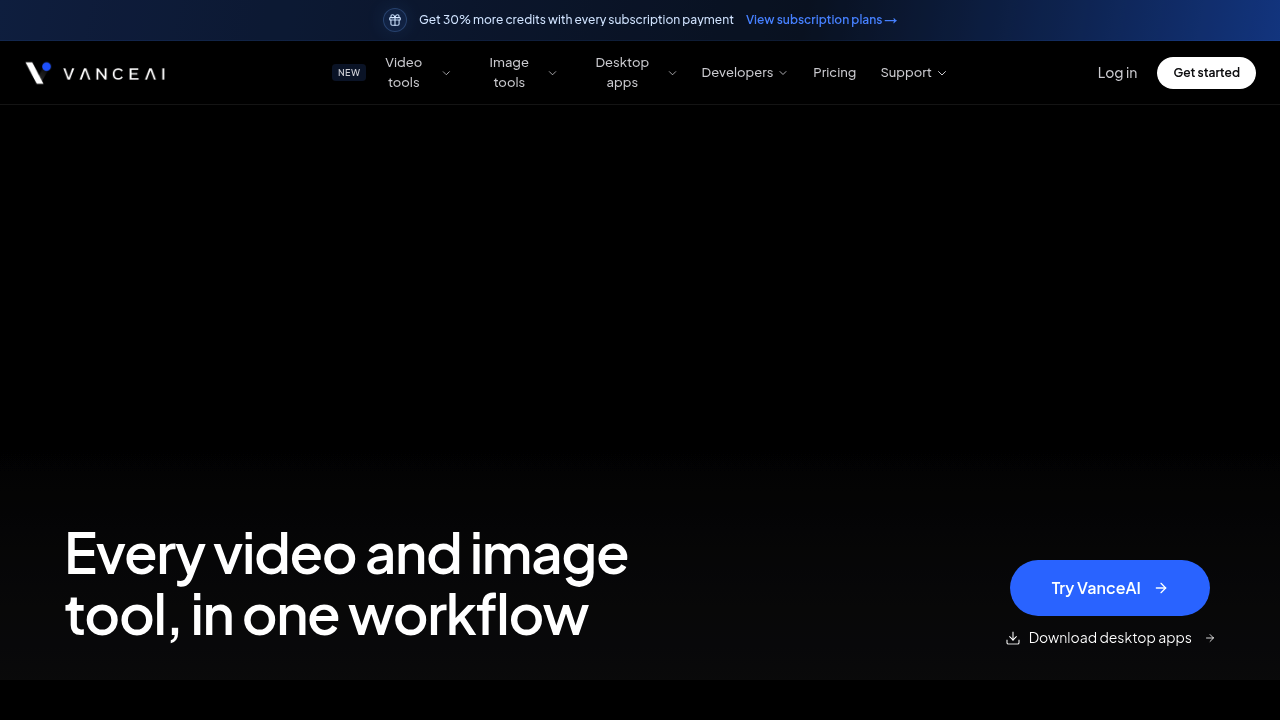
Task: Click the arrow after Download desktop apps
Action: 1210,638
